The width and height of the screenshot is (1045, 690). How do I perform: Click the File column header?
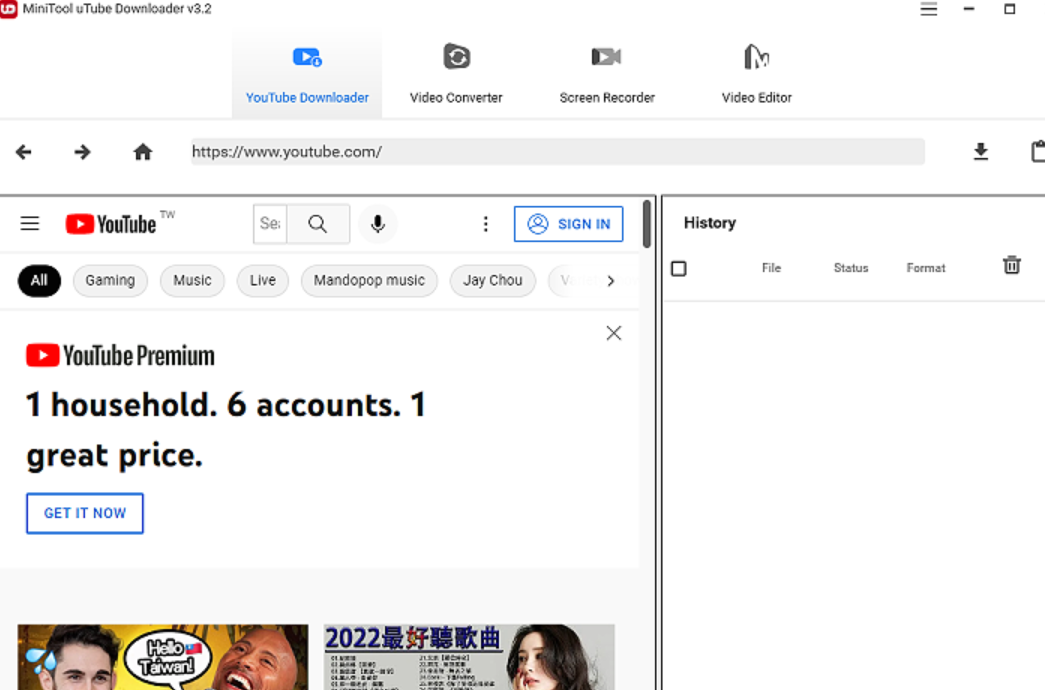(771, 268)
